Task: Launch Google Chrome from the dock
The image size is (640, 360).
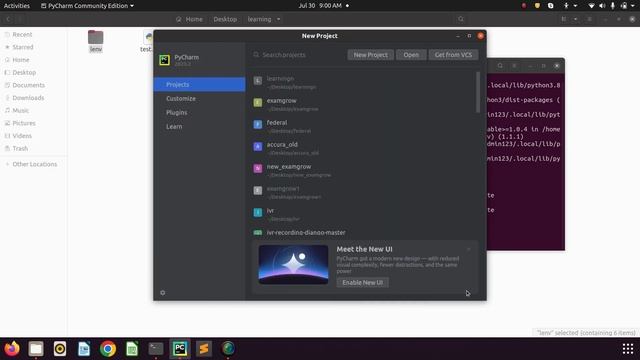Action: coord(108,349)
